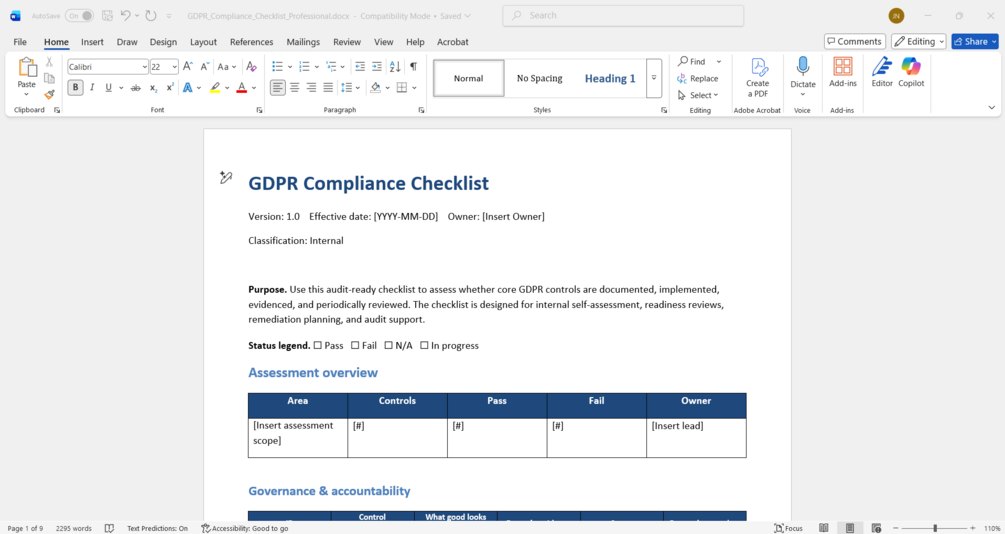Toggle Italic formatting button
The image size is (1005, 534).
92,87
